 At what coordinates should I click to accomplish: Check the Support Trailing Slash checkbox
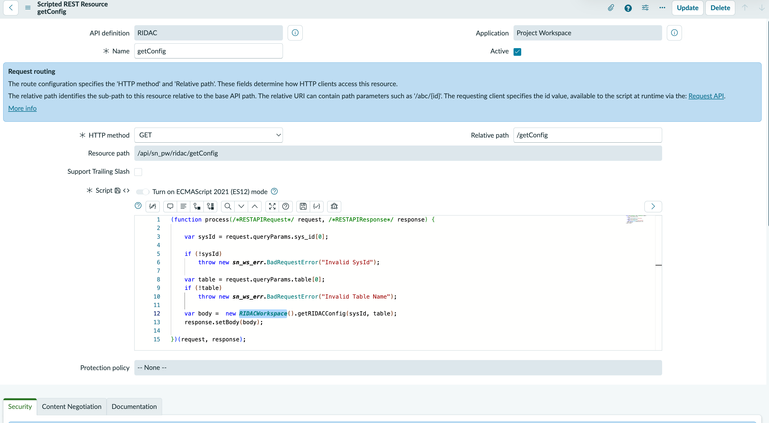click(x=138, y=172)
